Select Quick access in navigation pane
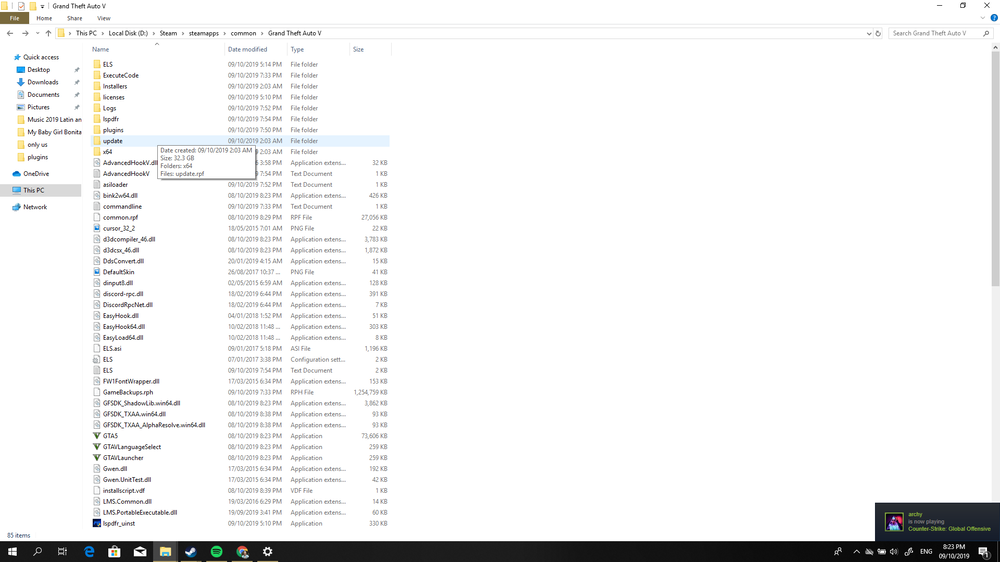The image size is (1000, 562). (41, 57)
